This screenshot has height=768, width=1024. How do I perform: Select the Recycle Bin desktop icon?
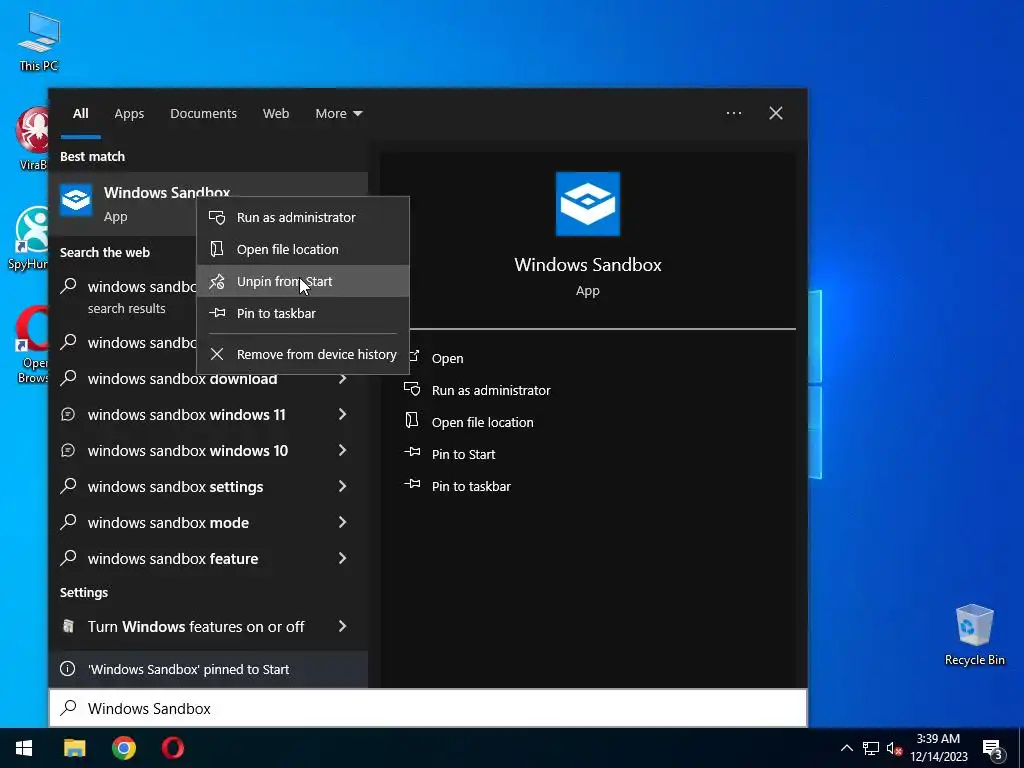tap(974, 635)
